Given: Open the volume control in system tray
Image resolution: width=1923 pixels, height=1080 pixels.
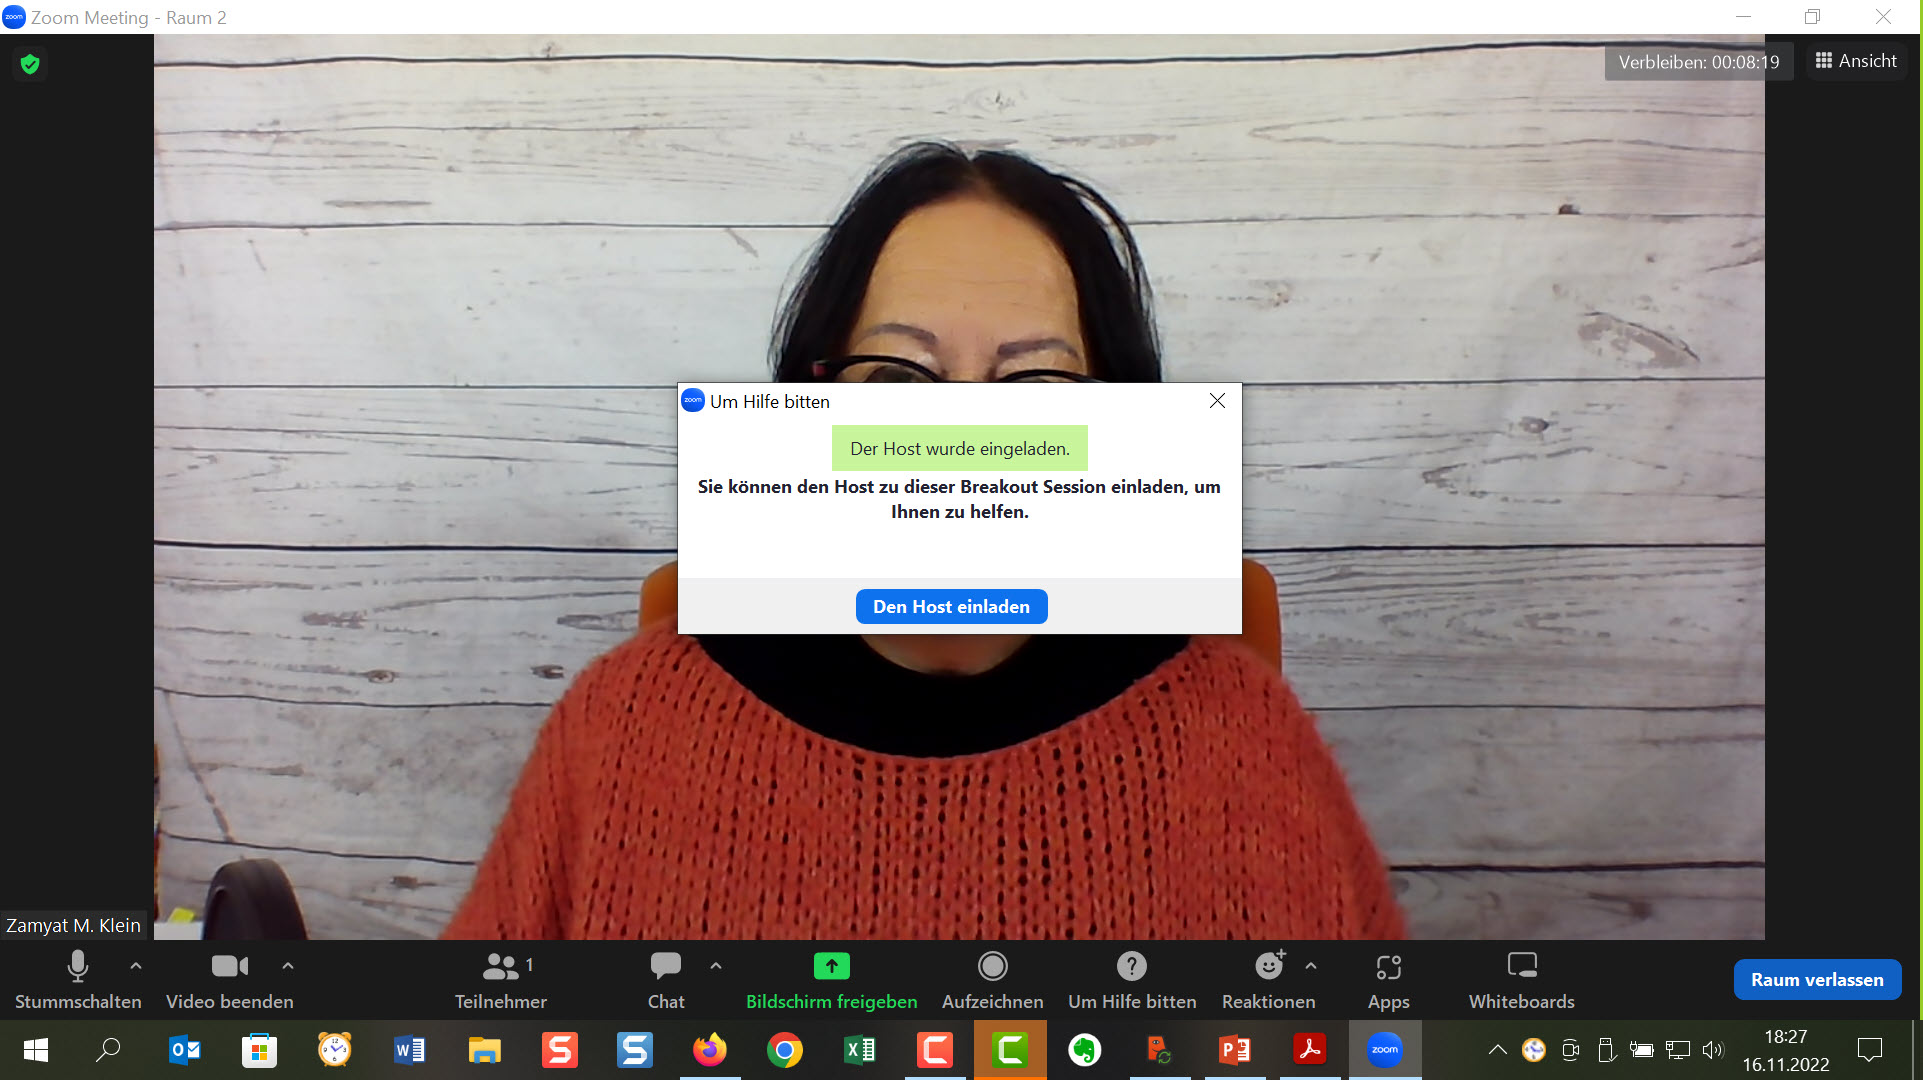Looking at the screenshot, I should point(1714,1050).
